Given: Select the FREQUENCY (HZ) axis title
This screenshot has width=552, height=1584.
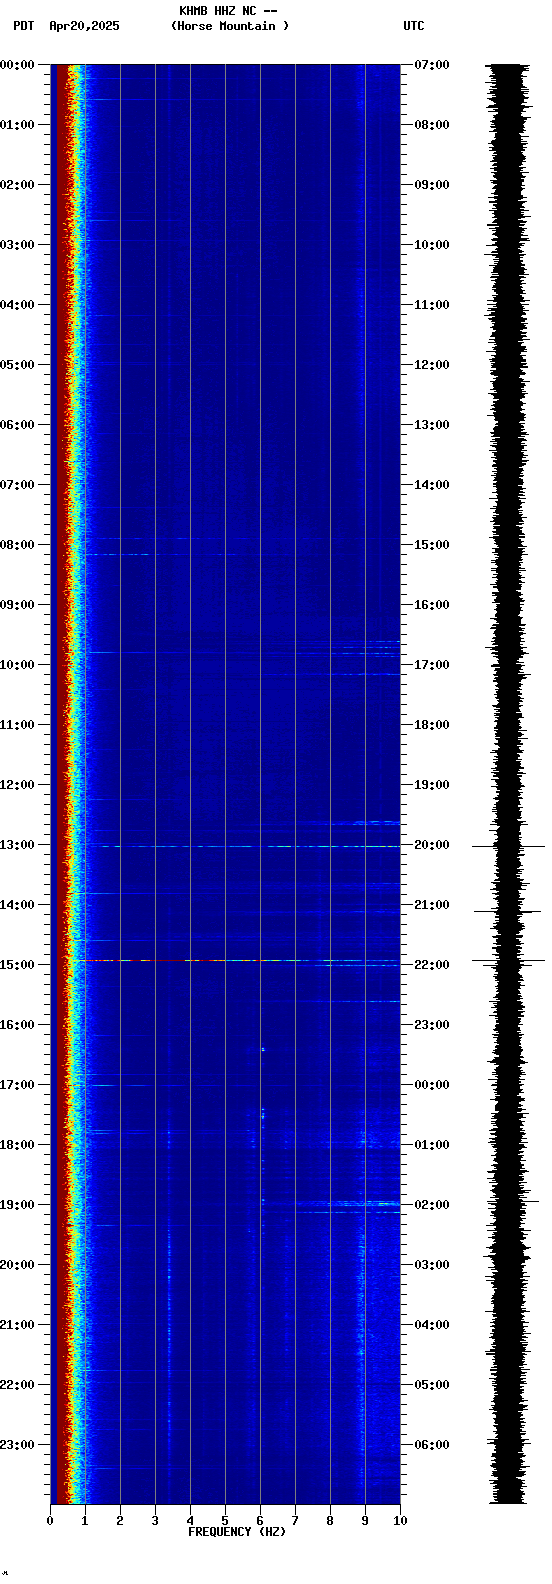Looking at the screenshot, I should (237, 1532).
